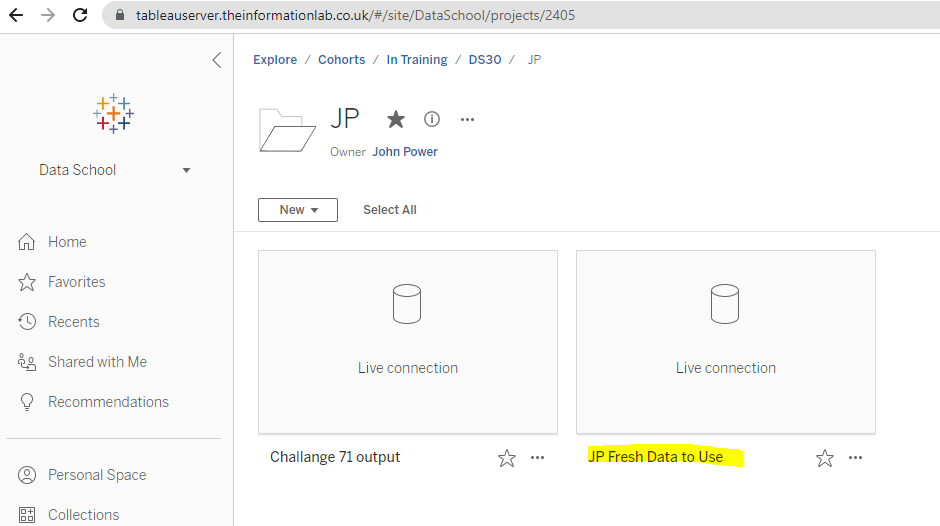The image size is (940, 526).
Task: Navigate to In Training breadcrumb
Action: 417,59
